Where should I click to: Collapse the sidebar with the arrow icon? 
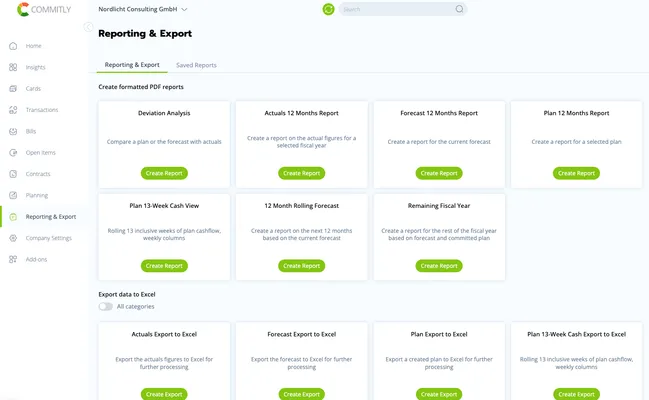click(88, 27)
